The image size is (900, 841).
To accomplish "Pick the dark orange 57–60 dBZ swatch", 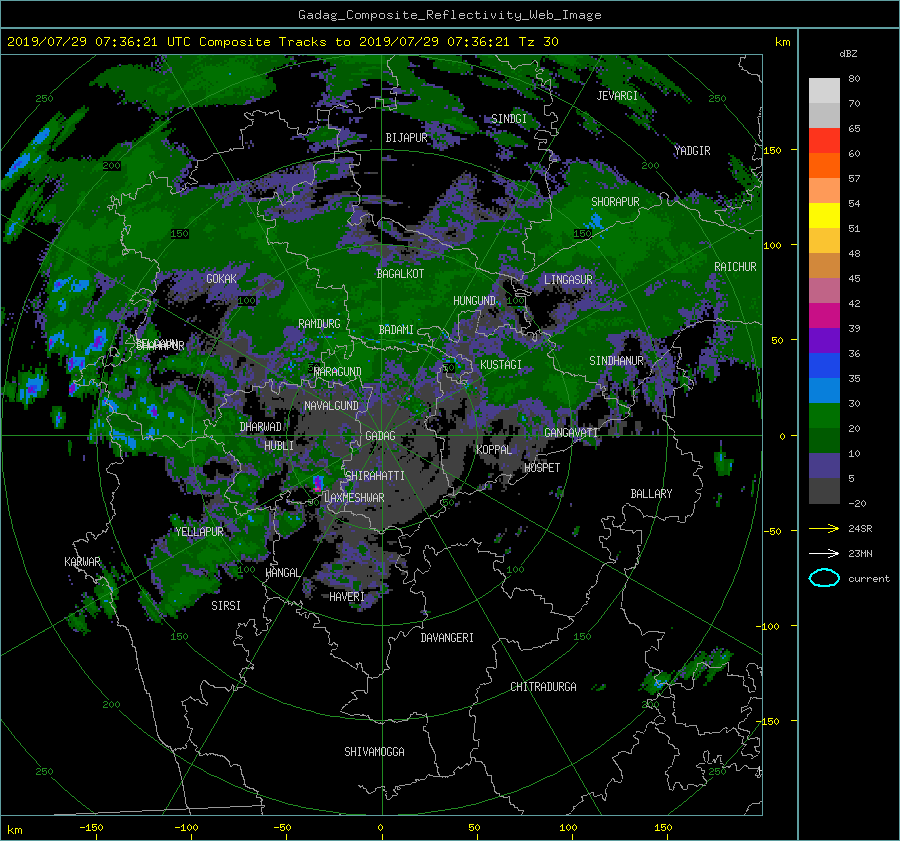I will [x=824, y=165].
